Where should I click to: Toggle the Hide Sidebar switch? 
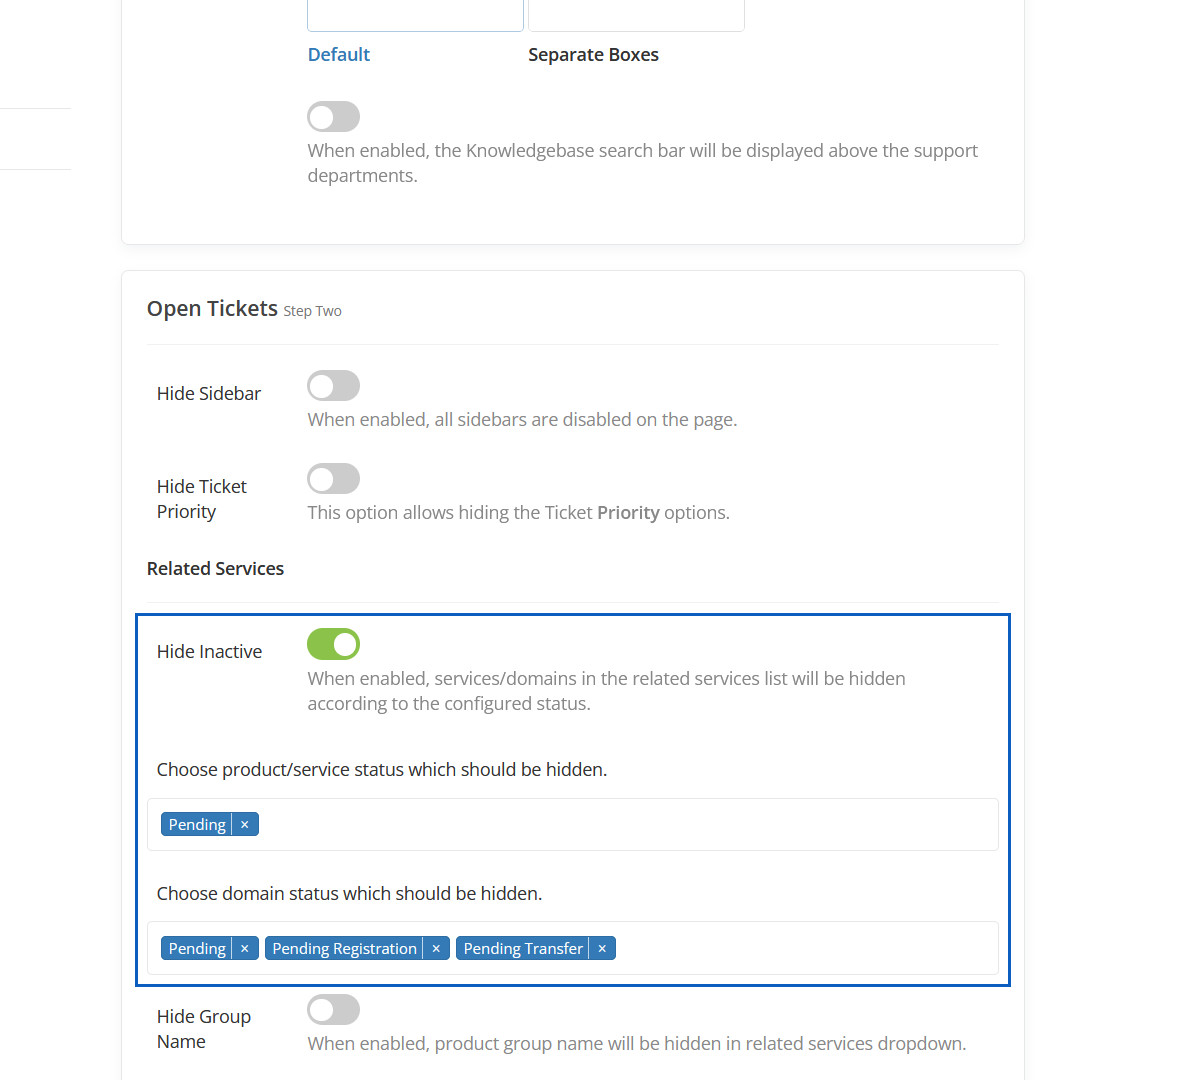coord(333,386)
